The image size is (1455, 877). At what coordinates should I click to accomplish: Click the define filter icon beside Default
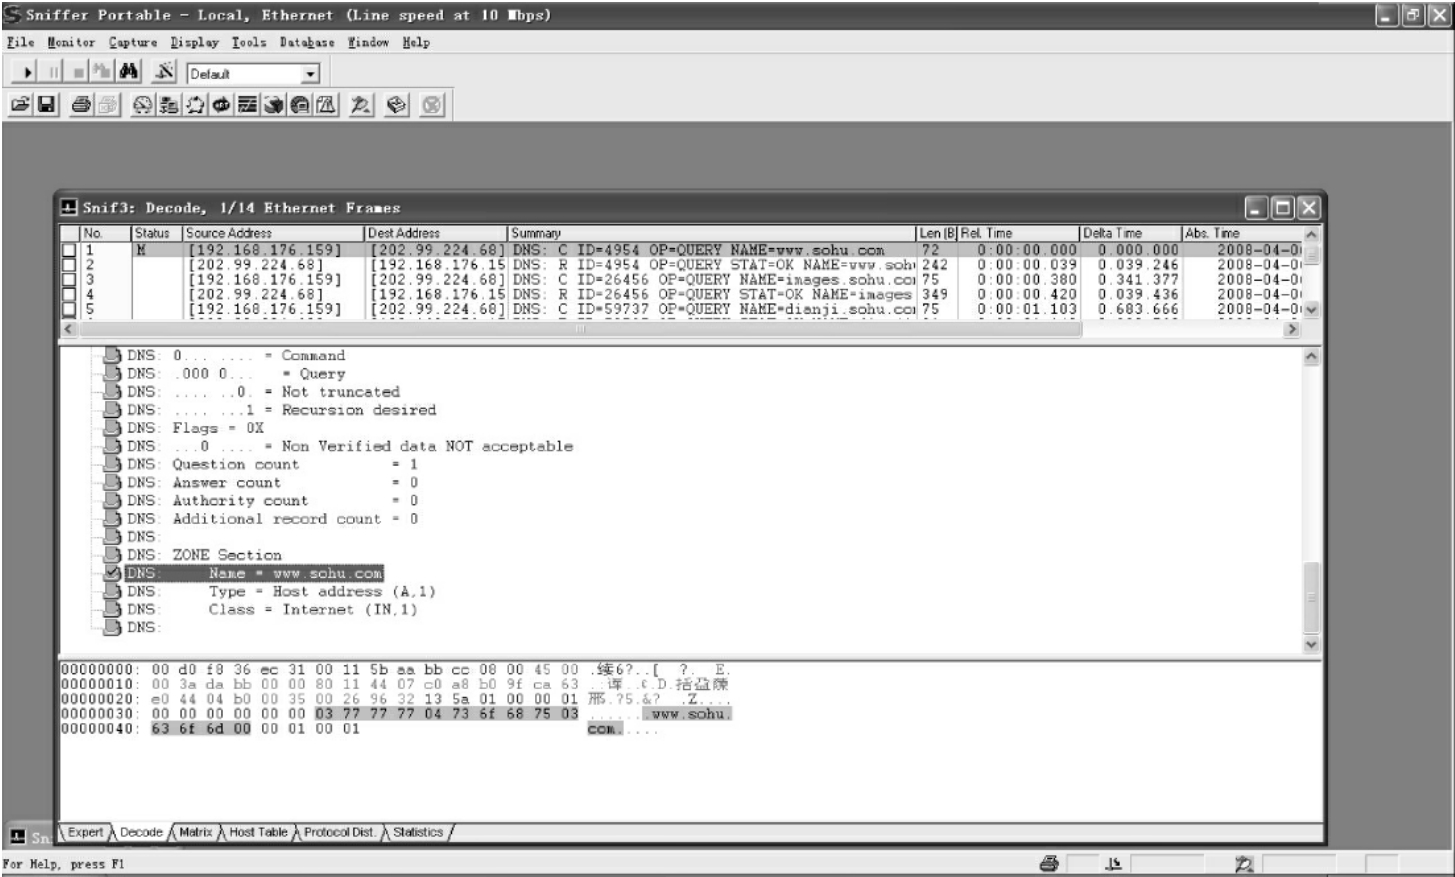pyautogui.click(x=165, y=72)
